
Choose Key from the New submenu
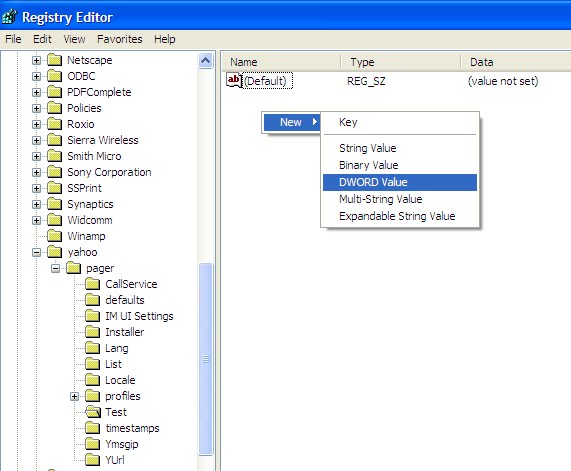click(x=400, y=122)
